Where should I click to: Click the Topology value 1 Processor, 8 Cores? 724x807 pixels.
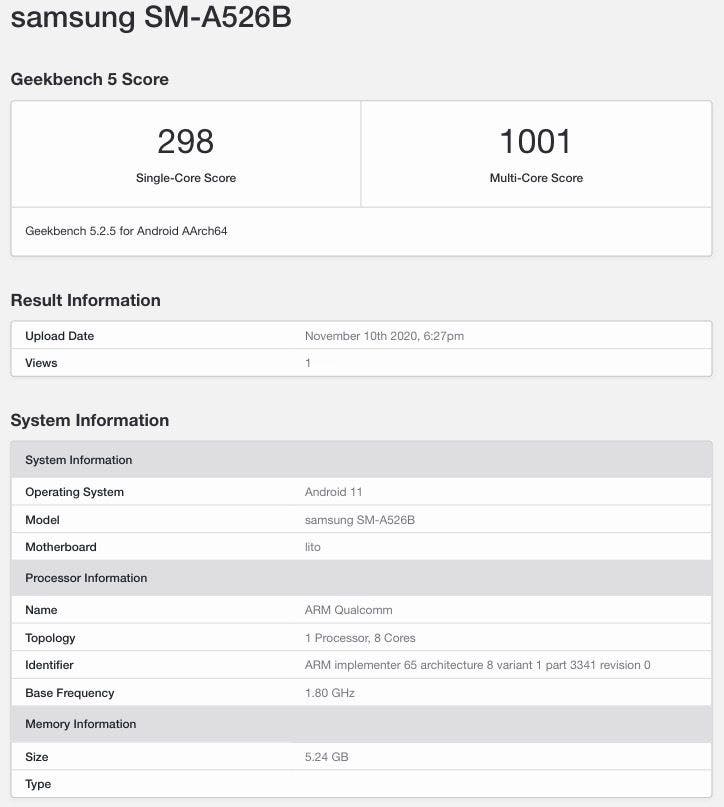(x=360, y=638)
